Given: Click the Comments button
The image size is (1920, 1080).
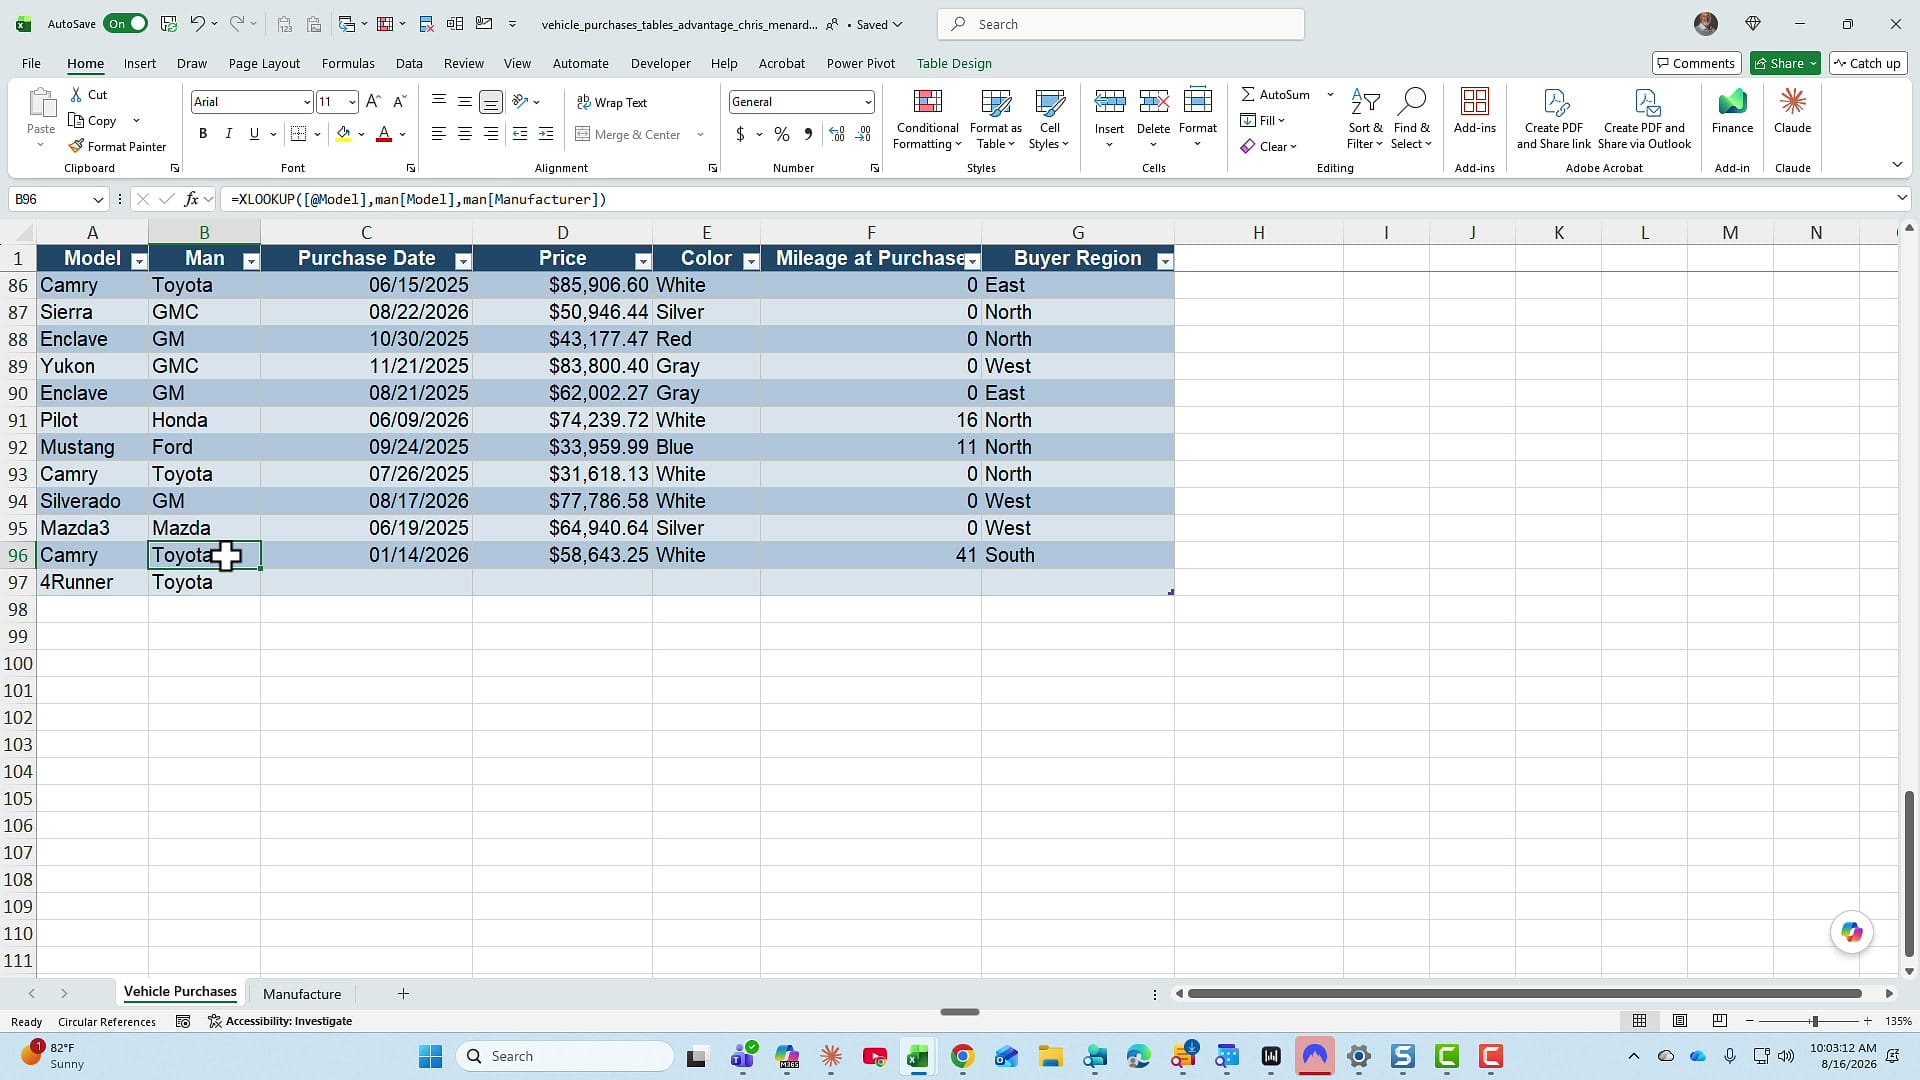Looking at the screenshot, I should click(x=1696, y=63).
